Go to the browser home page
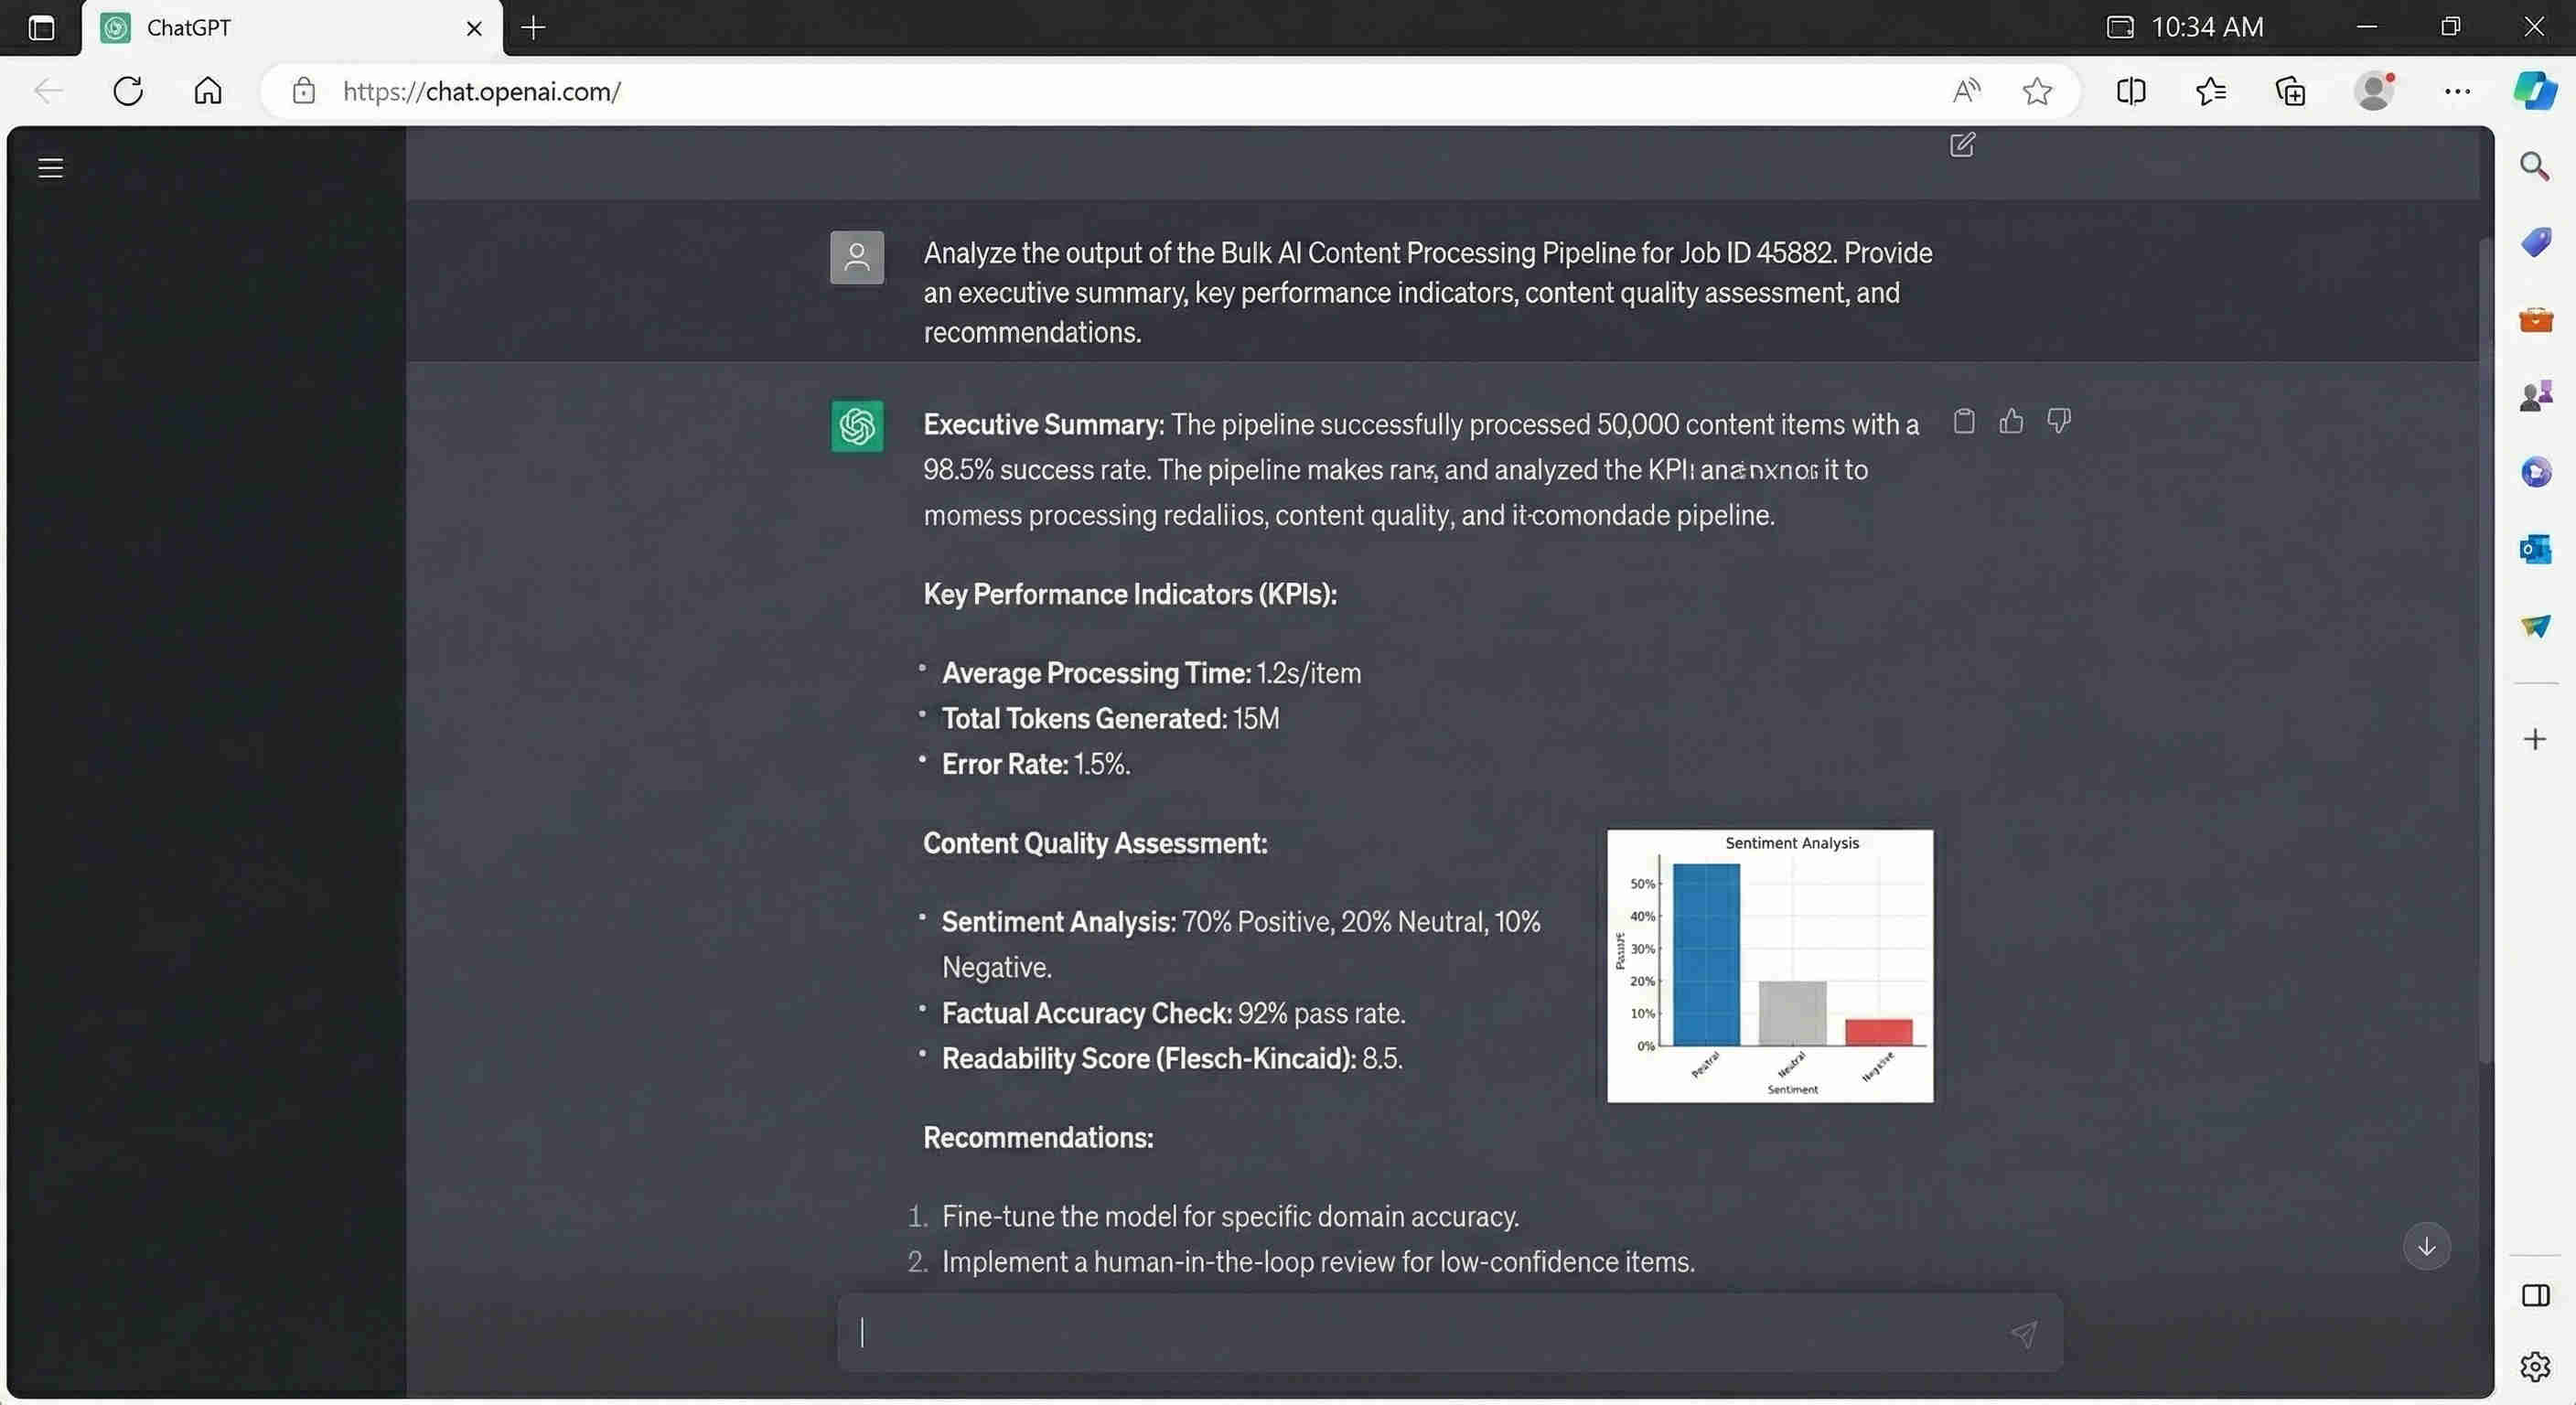2576x1405 pixels. (208, 91)
